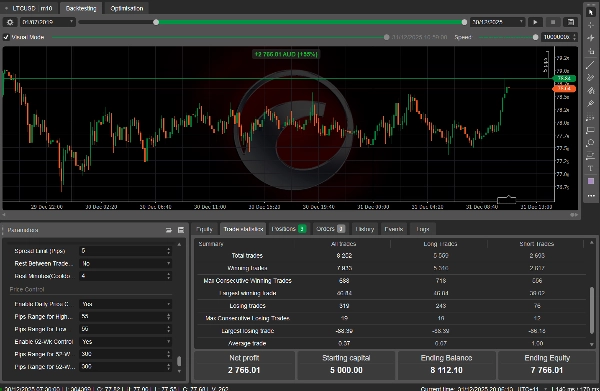Open Enable Daily Price Control dropdown
600x391 pixels.
click(x=125, y=304)
